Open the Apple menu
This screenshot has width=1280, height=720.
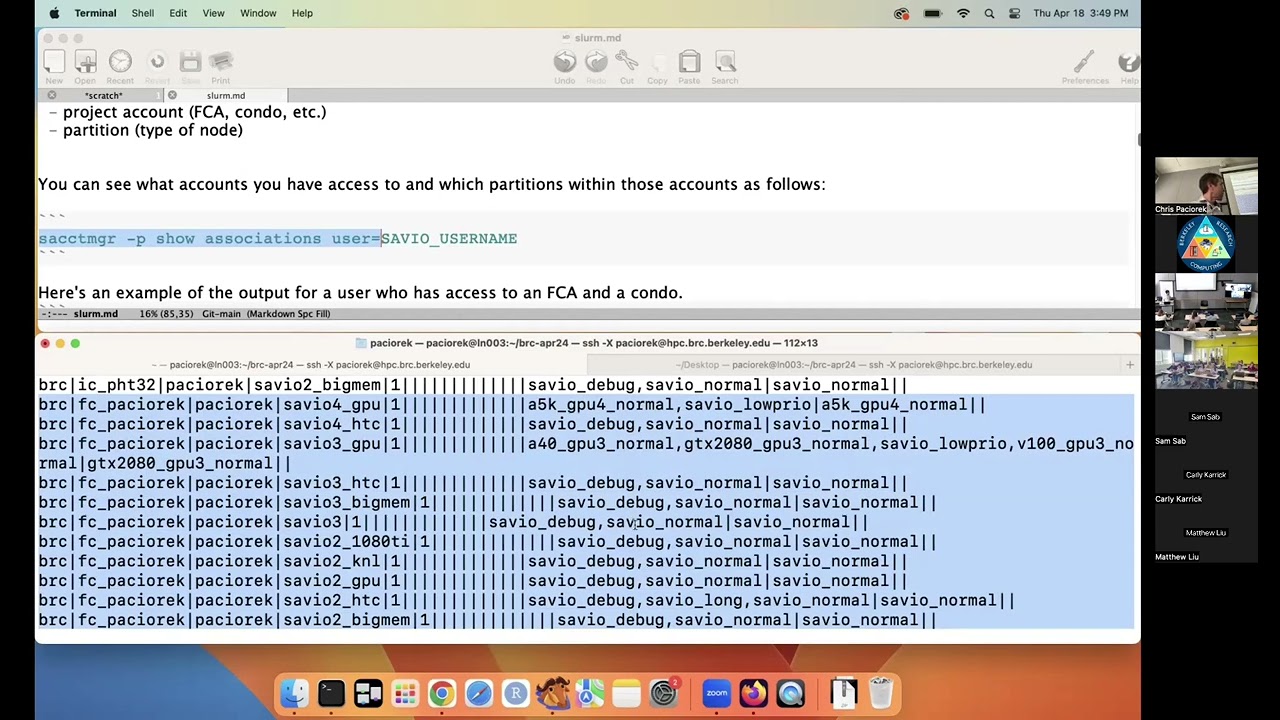point(54,13)
